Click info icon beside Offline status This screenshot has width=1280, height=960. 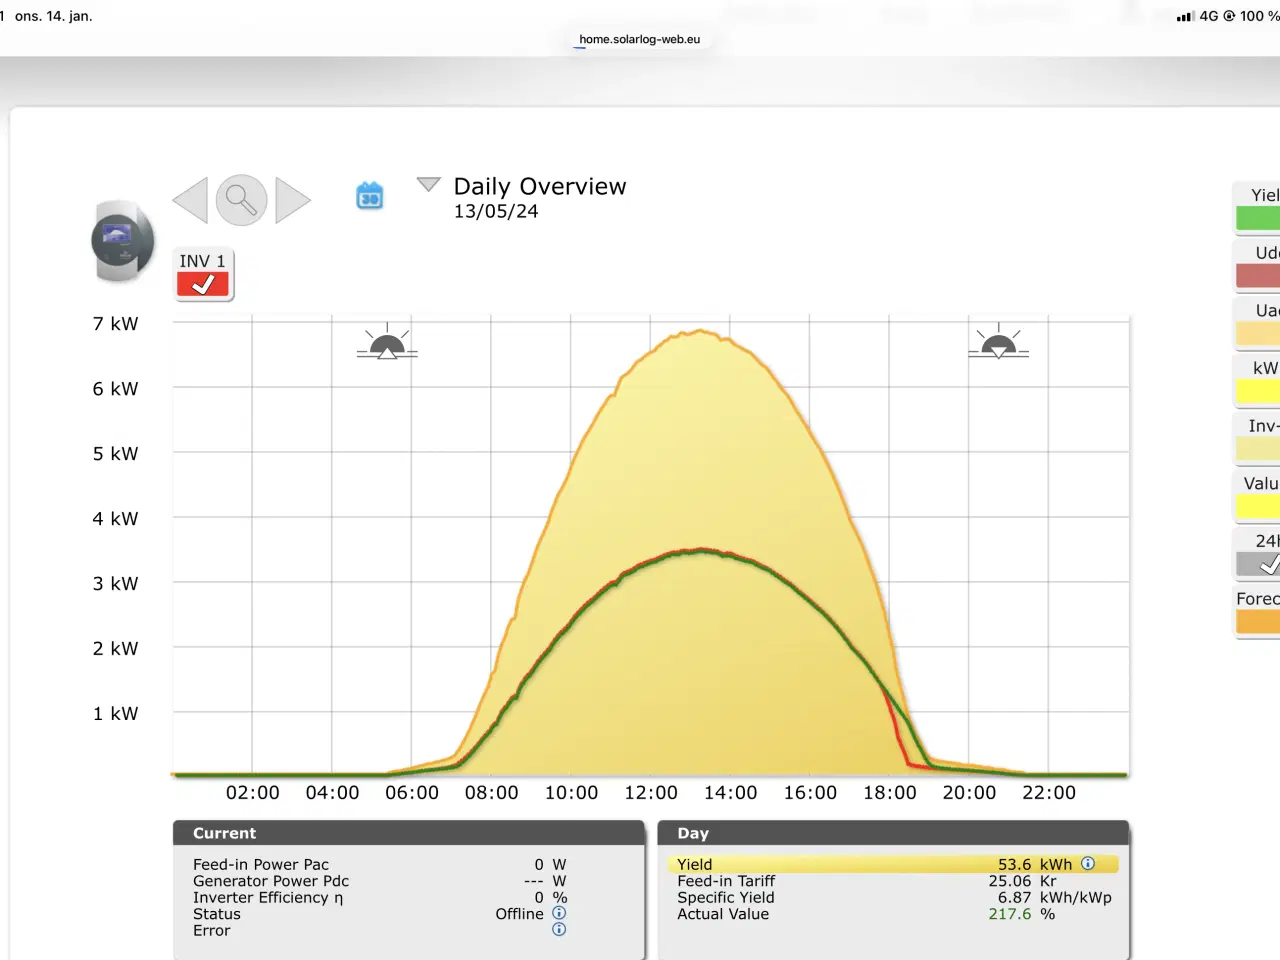coord(559,913)
